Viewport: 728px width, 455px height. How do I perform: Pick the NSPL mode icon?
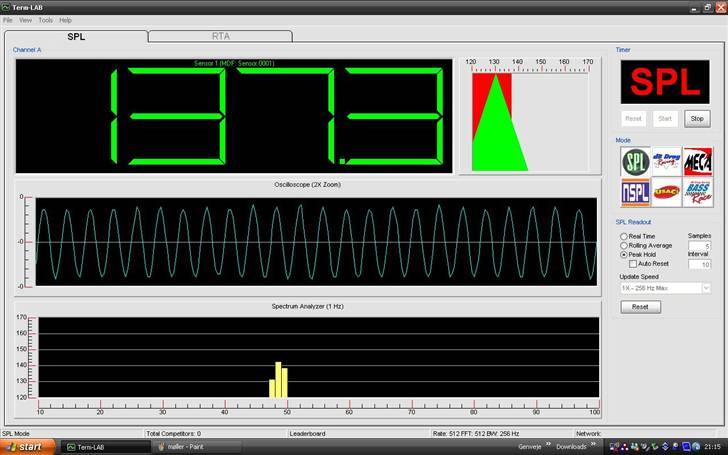(636, 192)
